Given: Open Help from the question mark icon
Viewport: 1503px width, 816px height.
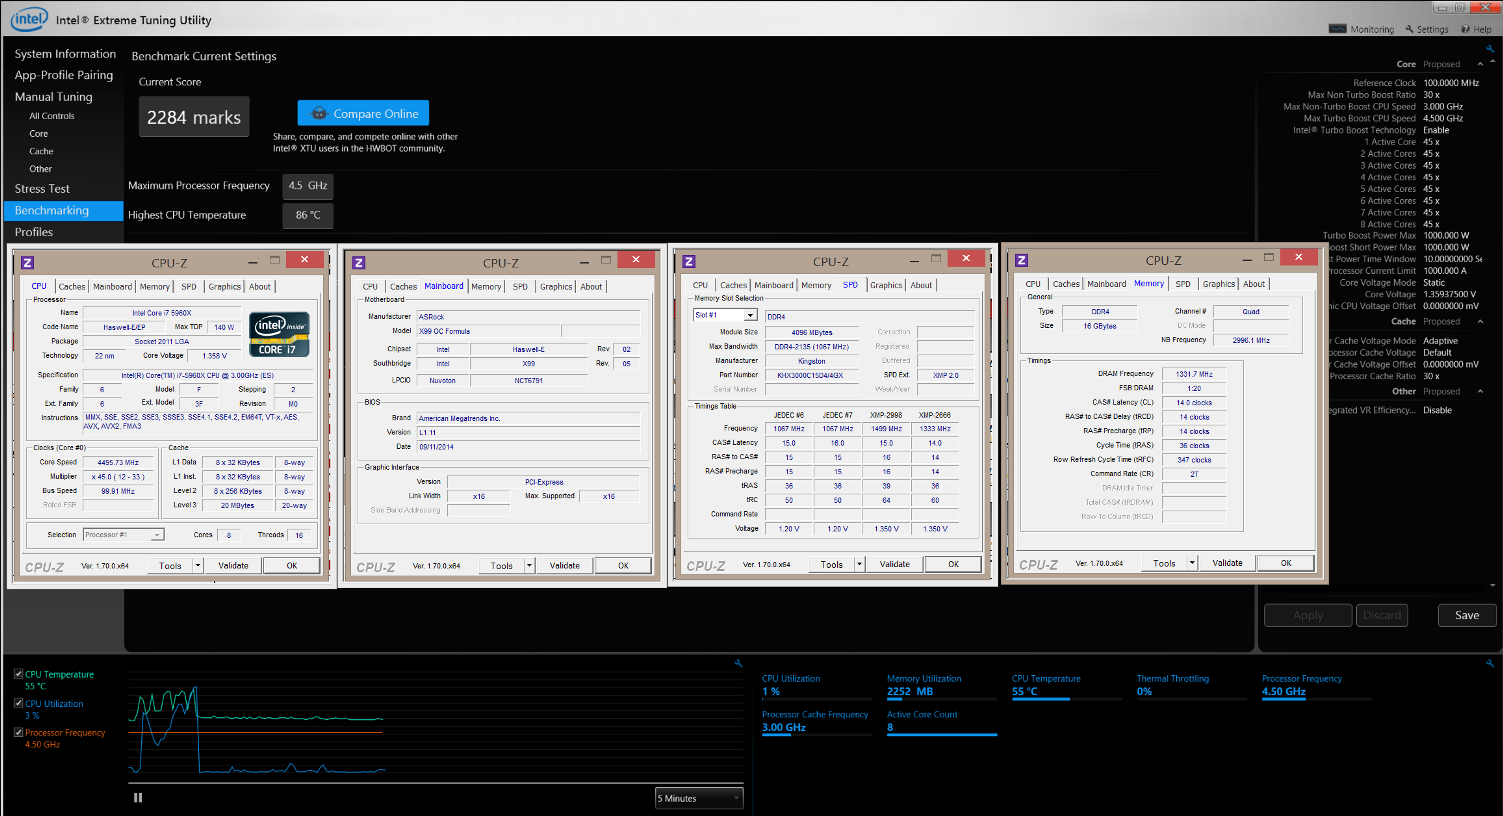Looking at the screenshot, I should (x=1466, y=29).
